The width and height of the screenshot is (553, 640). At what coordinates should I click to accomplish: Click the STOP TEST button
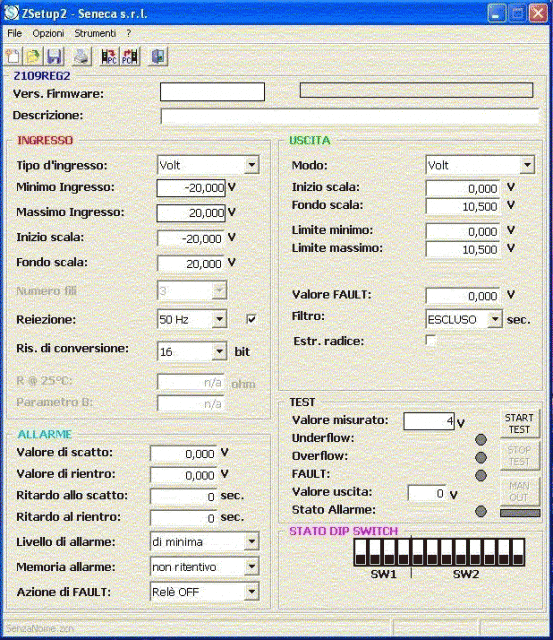519,456
